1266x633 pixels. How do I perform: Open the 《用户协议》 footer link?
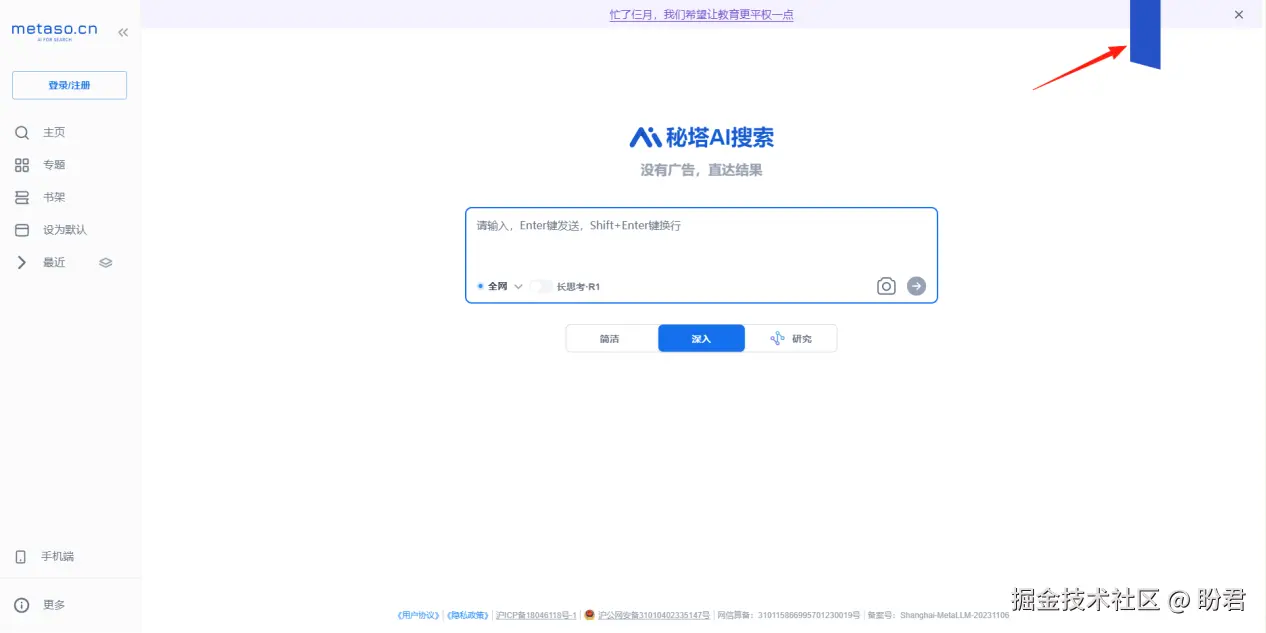tap(418, 615)
